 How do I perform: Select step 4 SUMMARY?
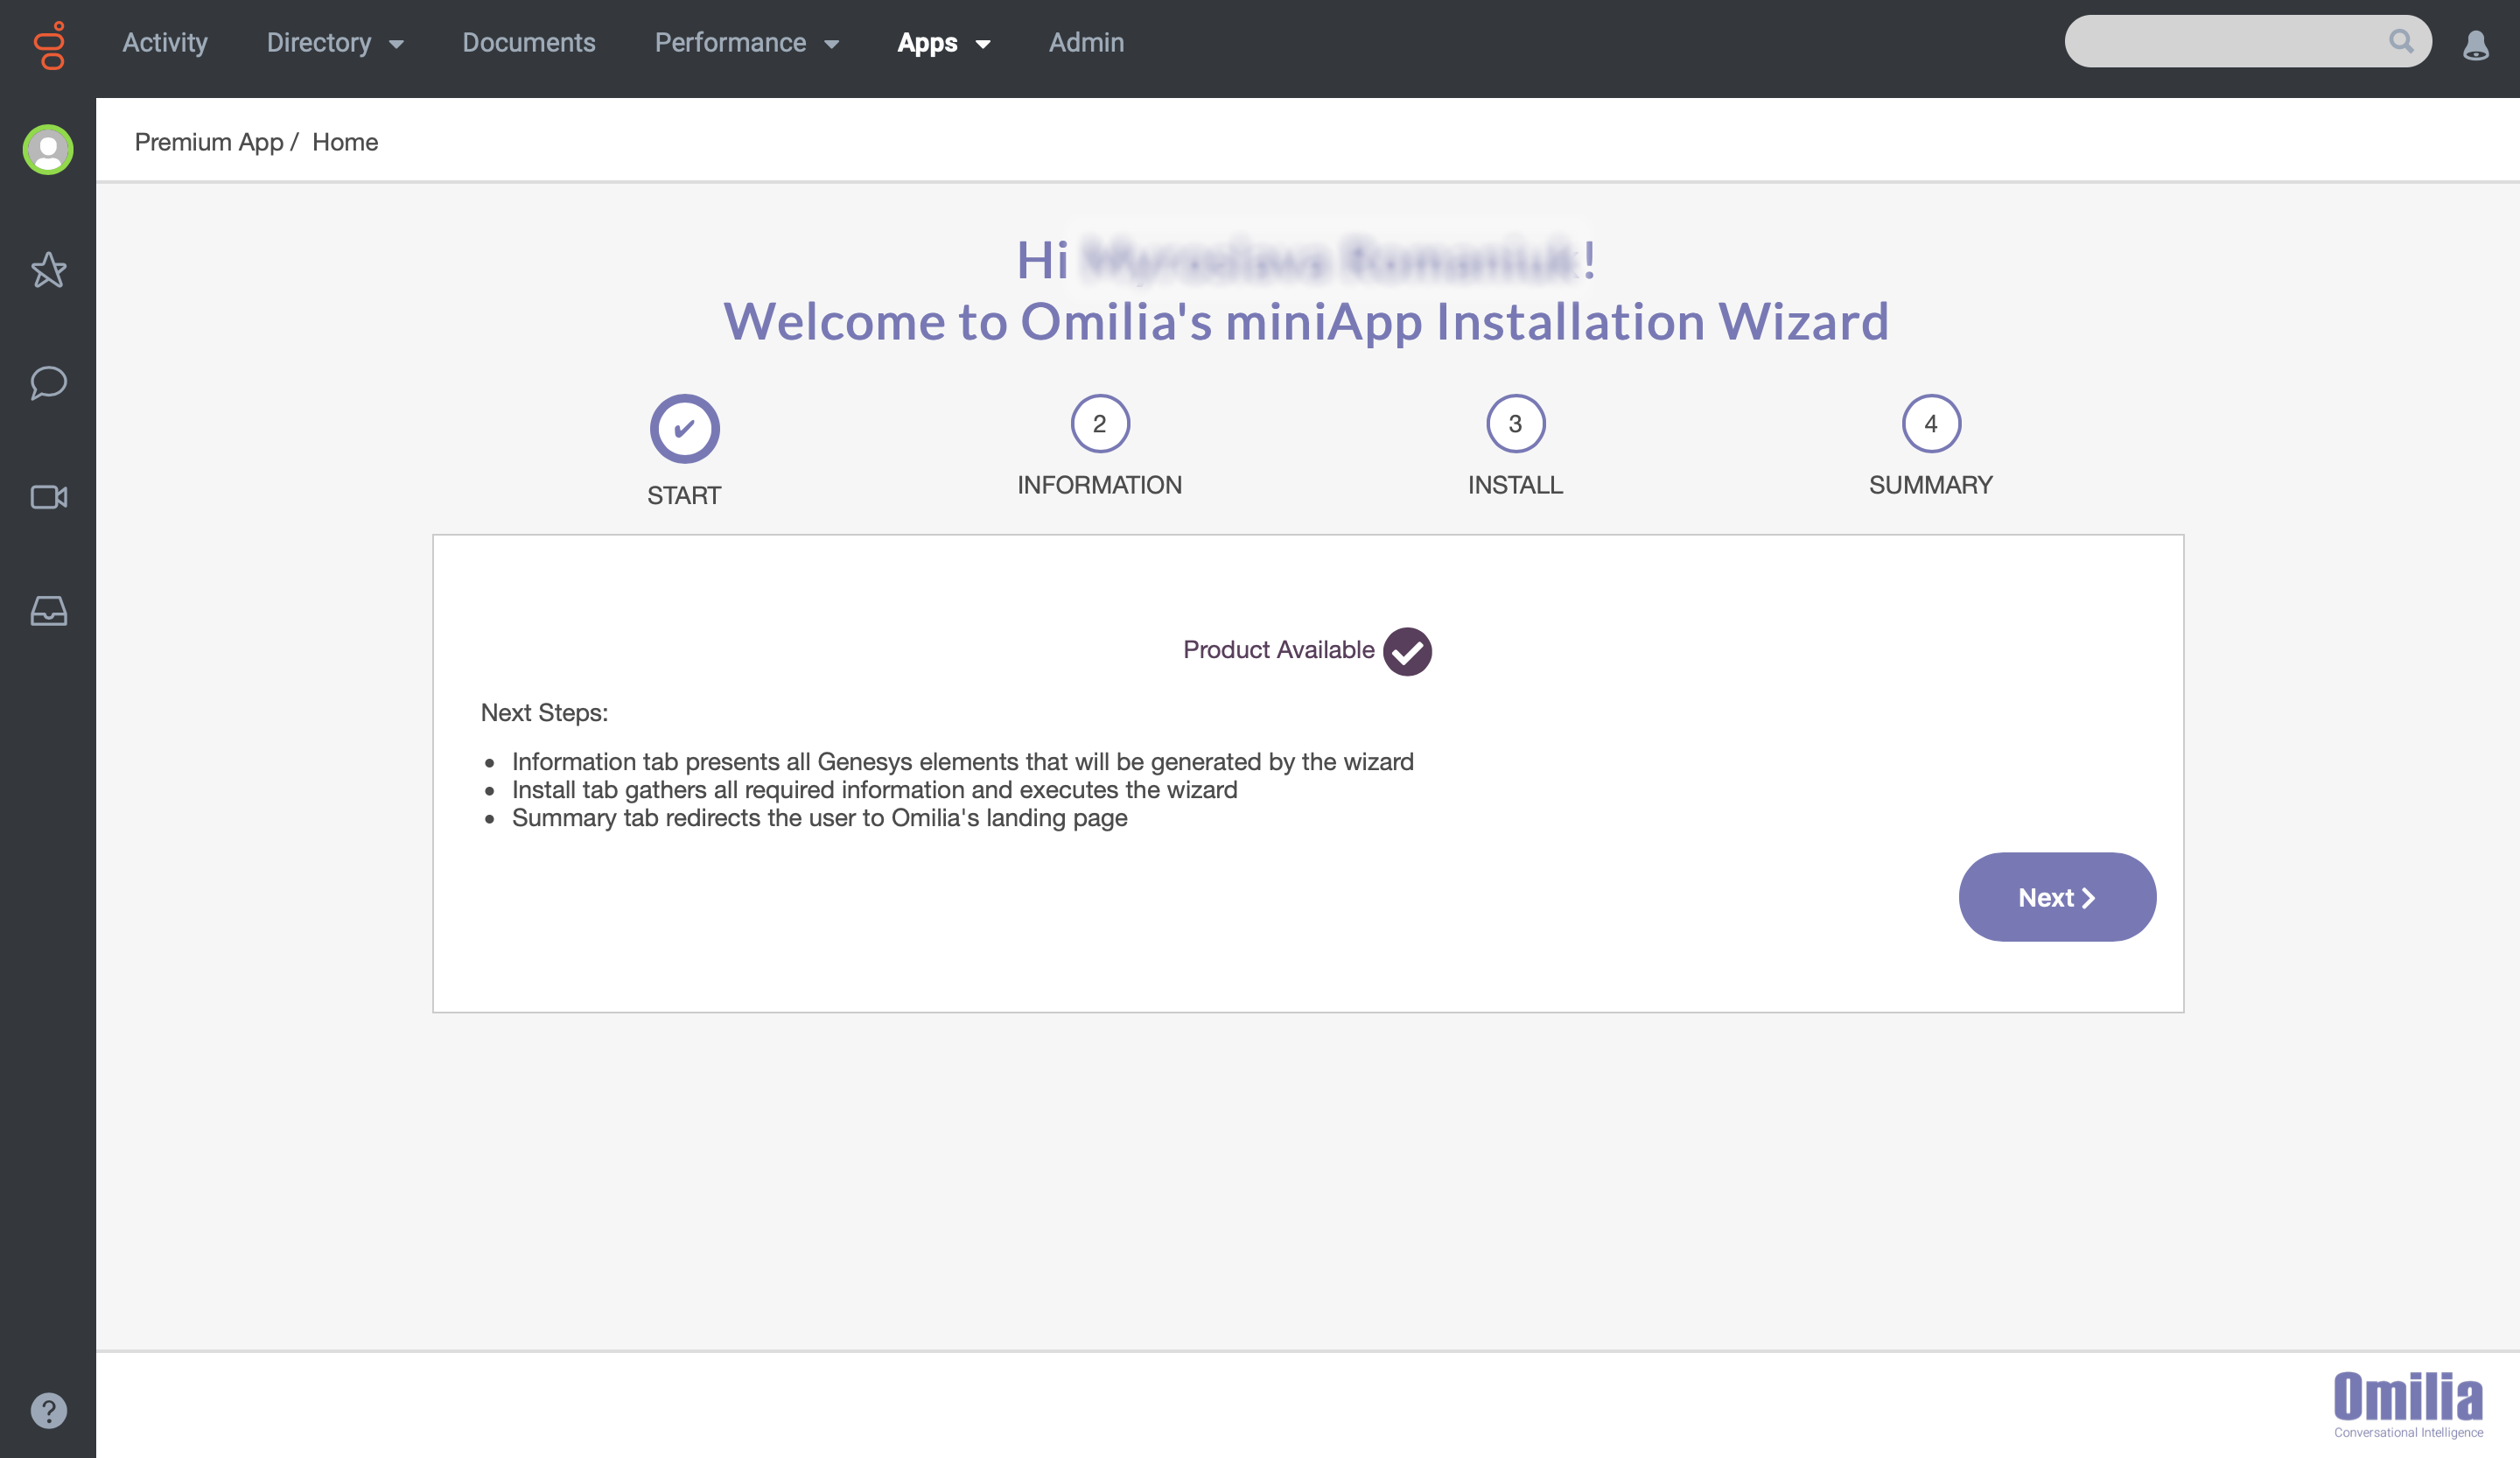click(1931, 446)
